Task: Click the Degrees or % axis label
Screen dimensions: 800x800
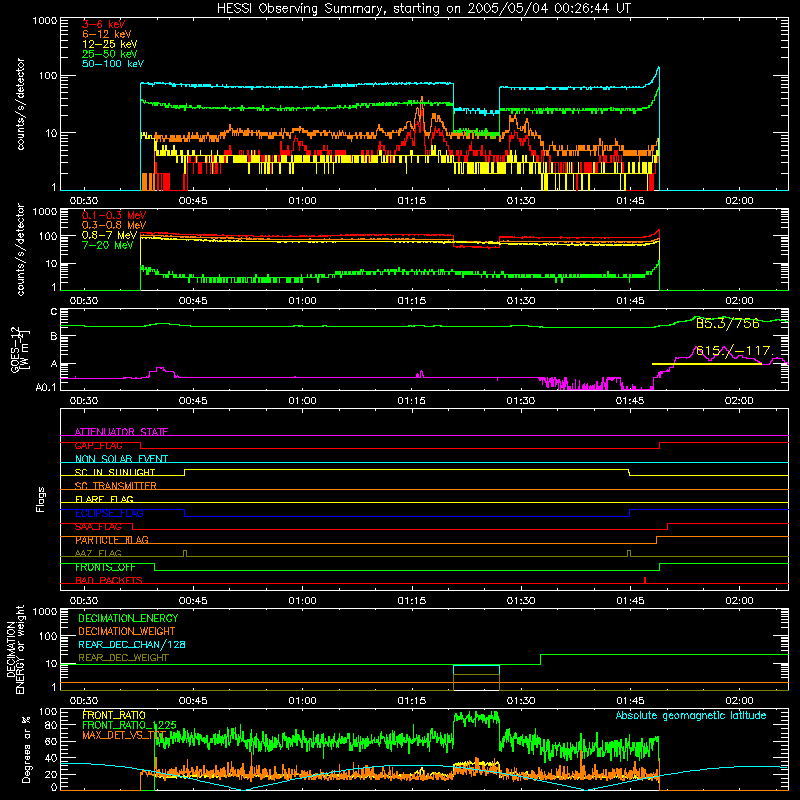Action: click(26, 749)
